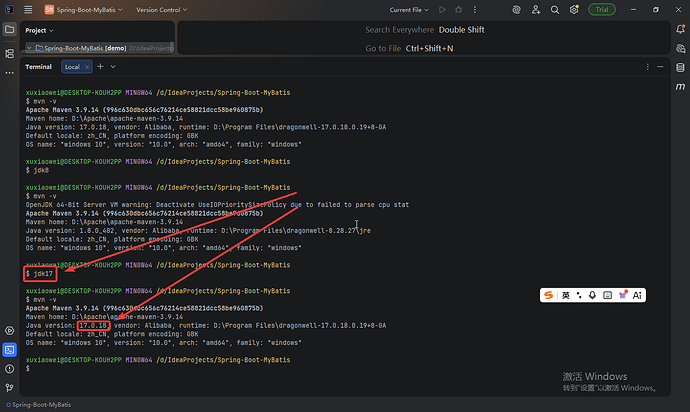690x412 pixels.
Task: Open the terminal shell type dropdown arrow
Action: click(113, 66)
